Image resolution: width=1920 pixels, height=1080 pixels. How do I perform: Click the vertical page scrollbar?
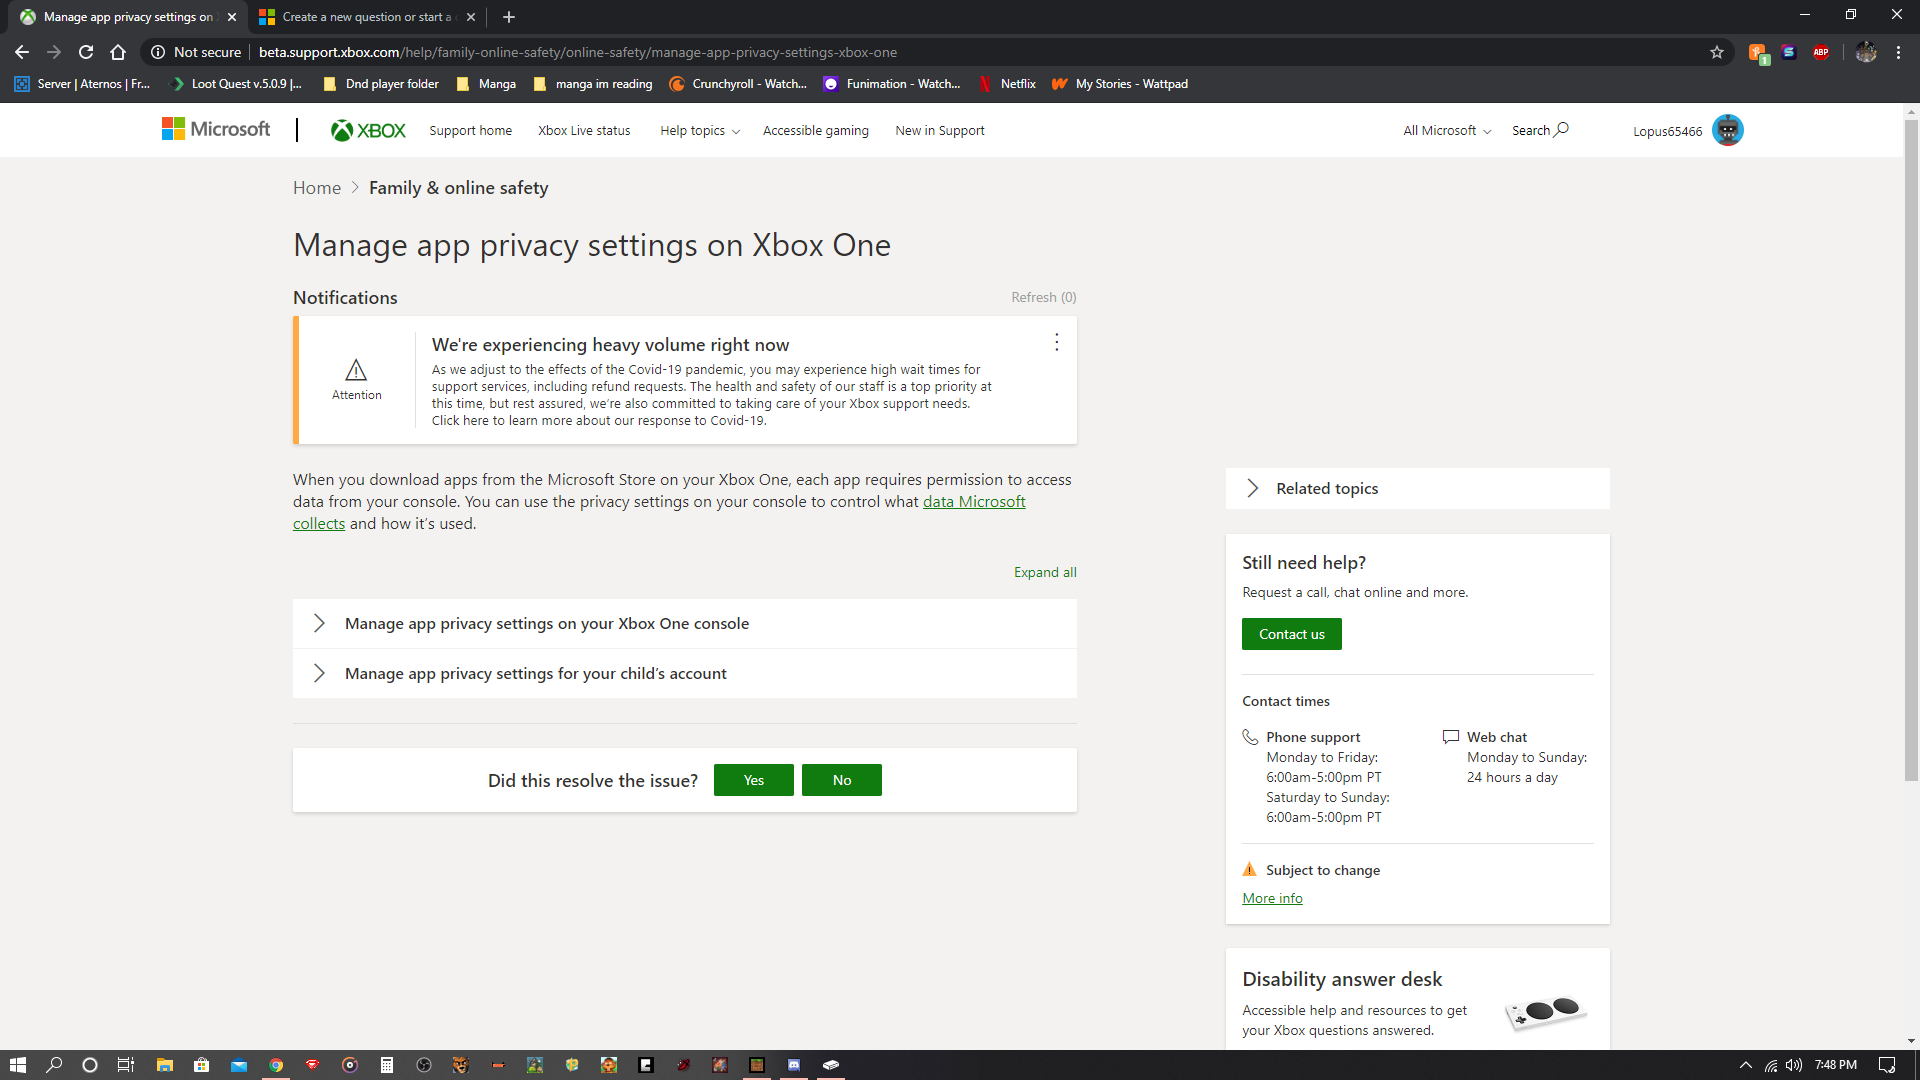pos(1911,450)
